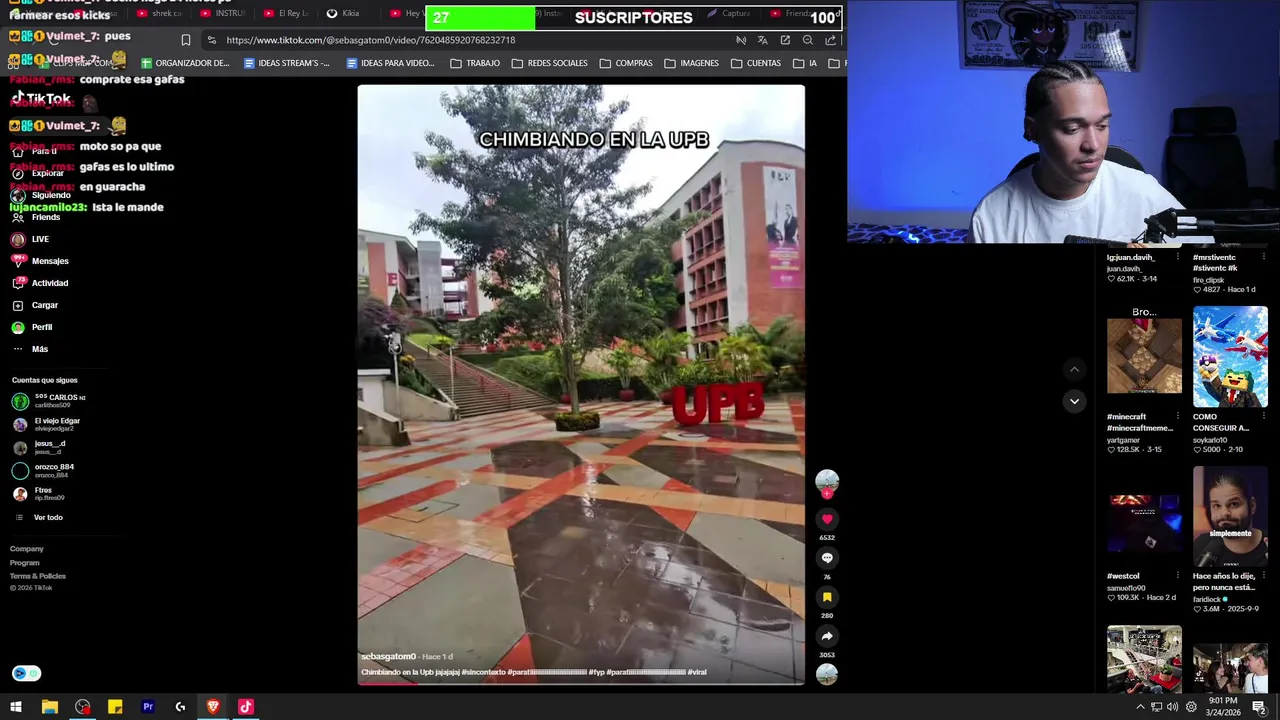1280x720 pixels.
Task: Open OBS Studio from the taskbar
Action: pos(82,707)
